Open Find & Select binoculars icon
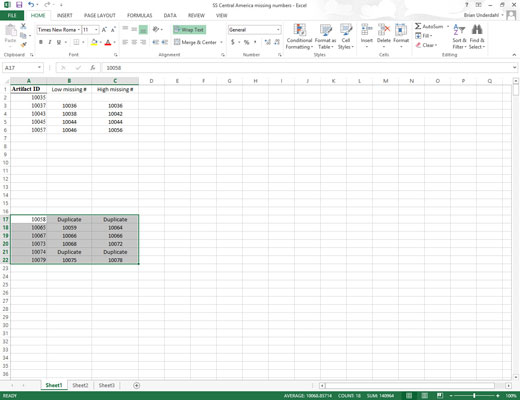The image size is (520, 400). pos(477,30)
